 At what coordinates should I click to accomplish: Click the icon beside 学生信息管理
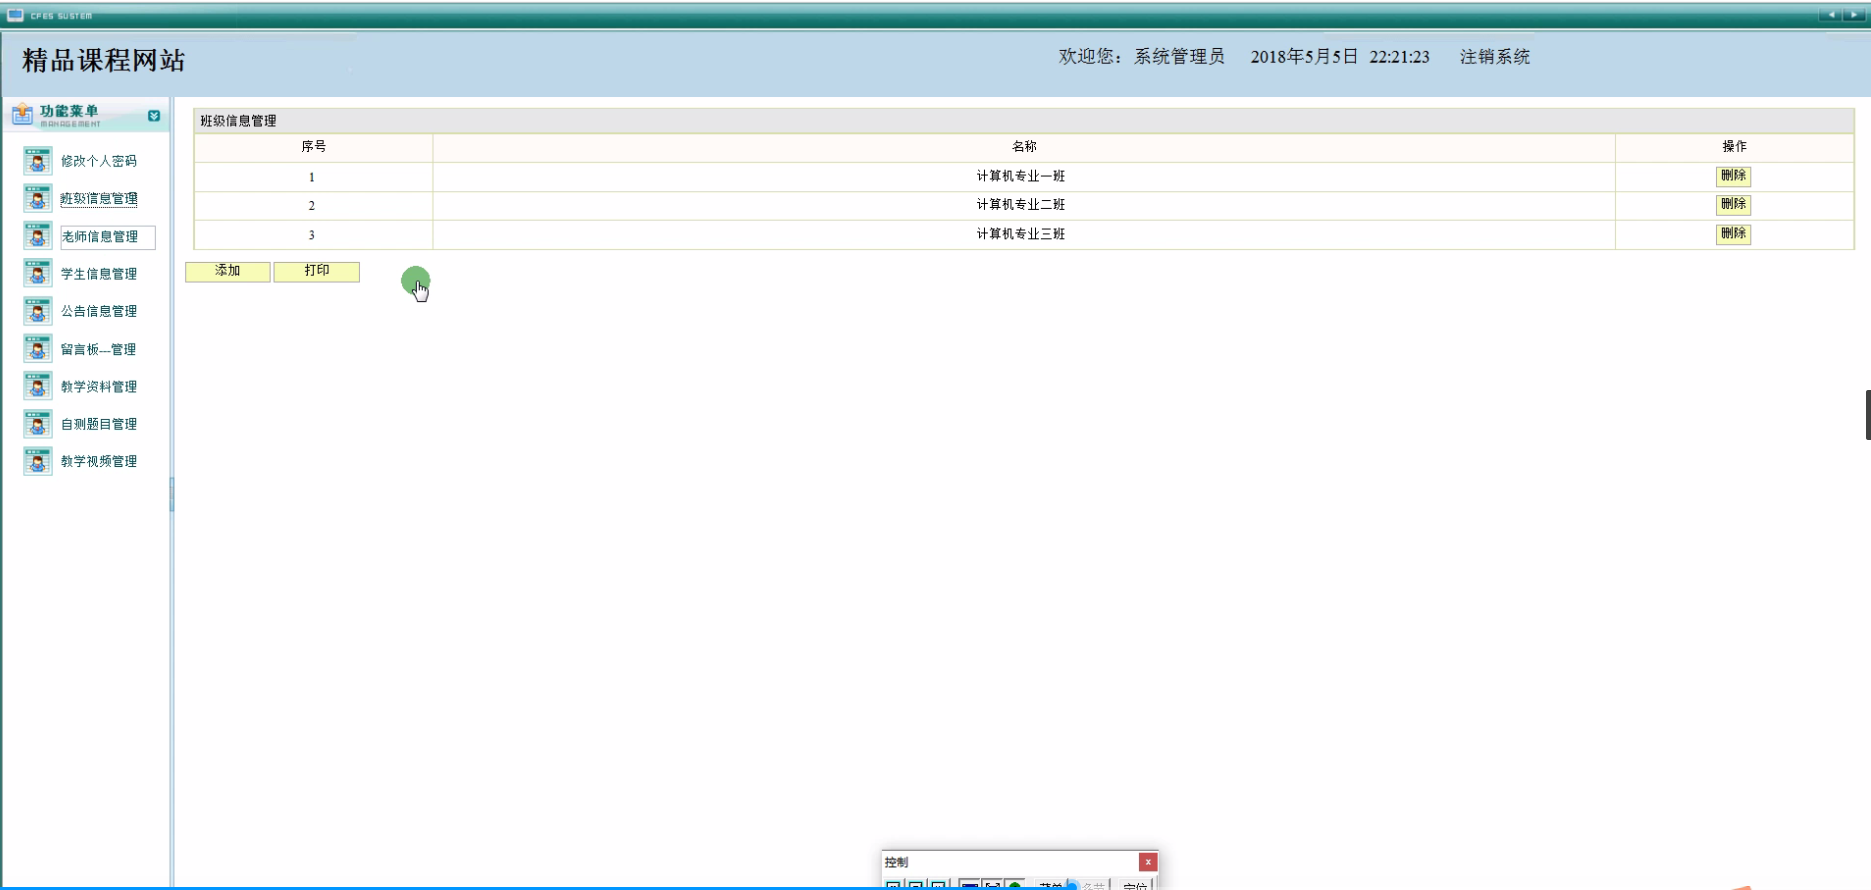pyautogui.click(x=38, y=274)
